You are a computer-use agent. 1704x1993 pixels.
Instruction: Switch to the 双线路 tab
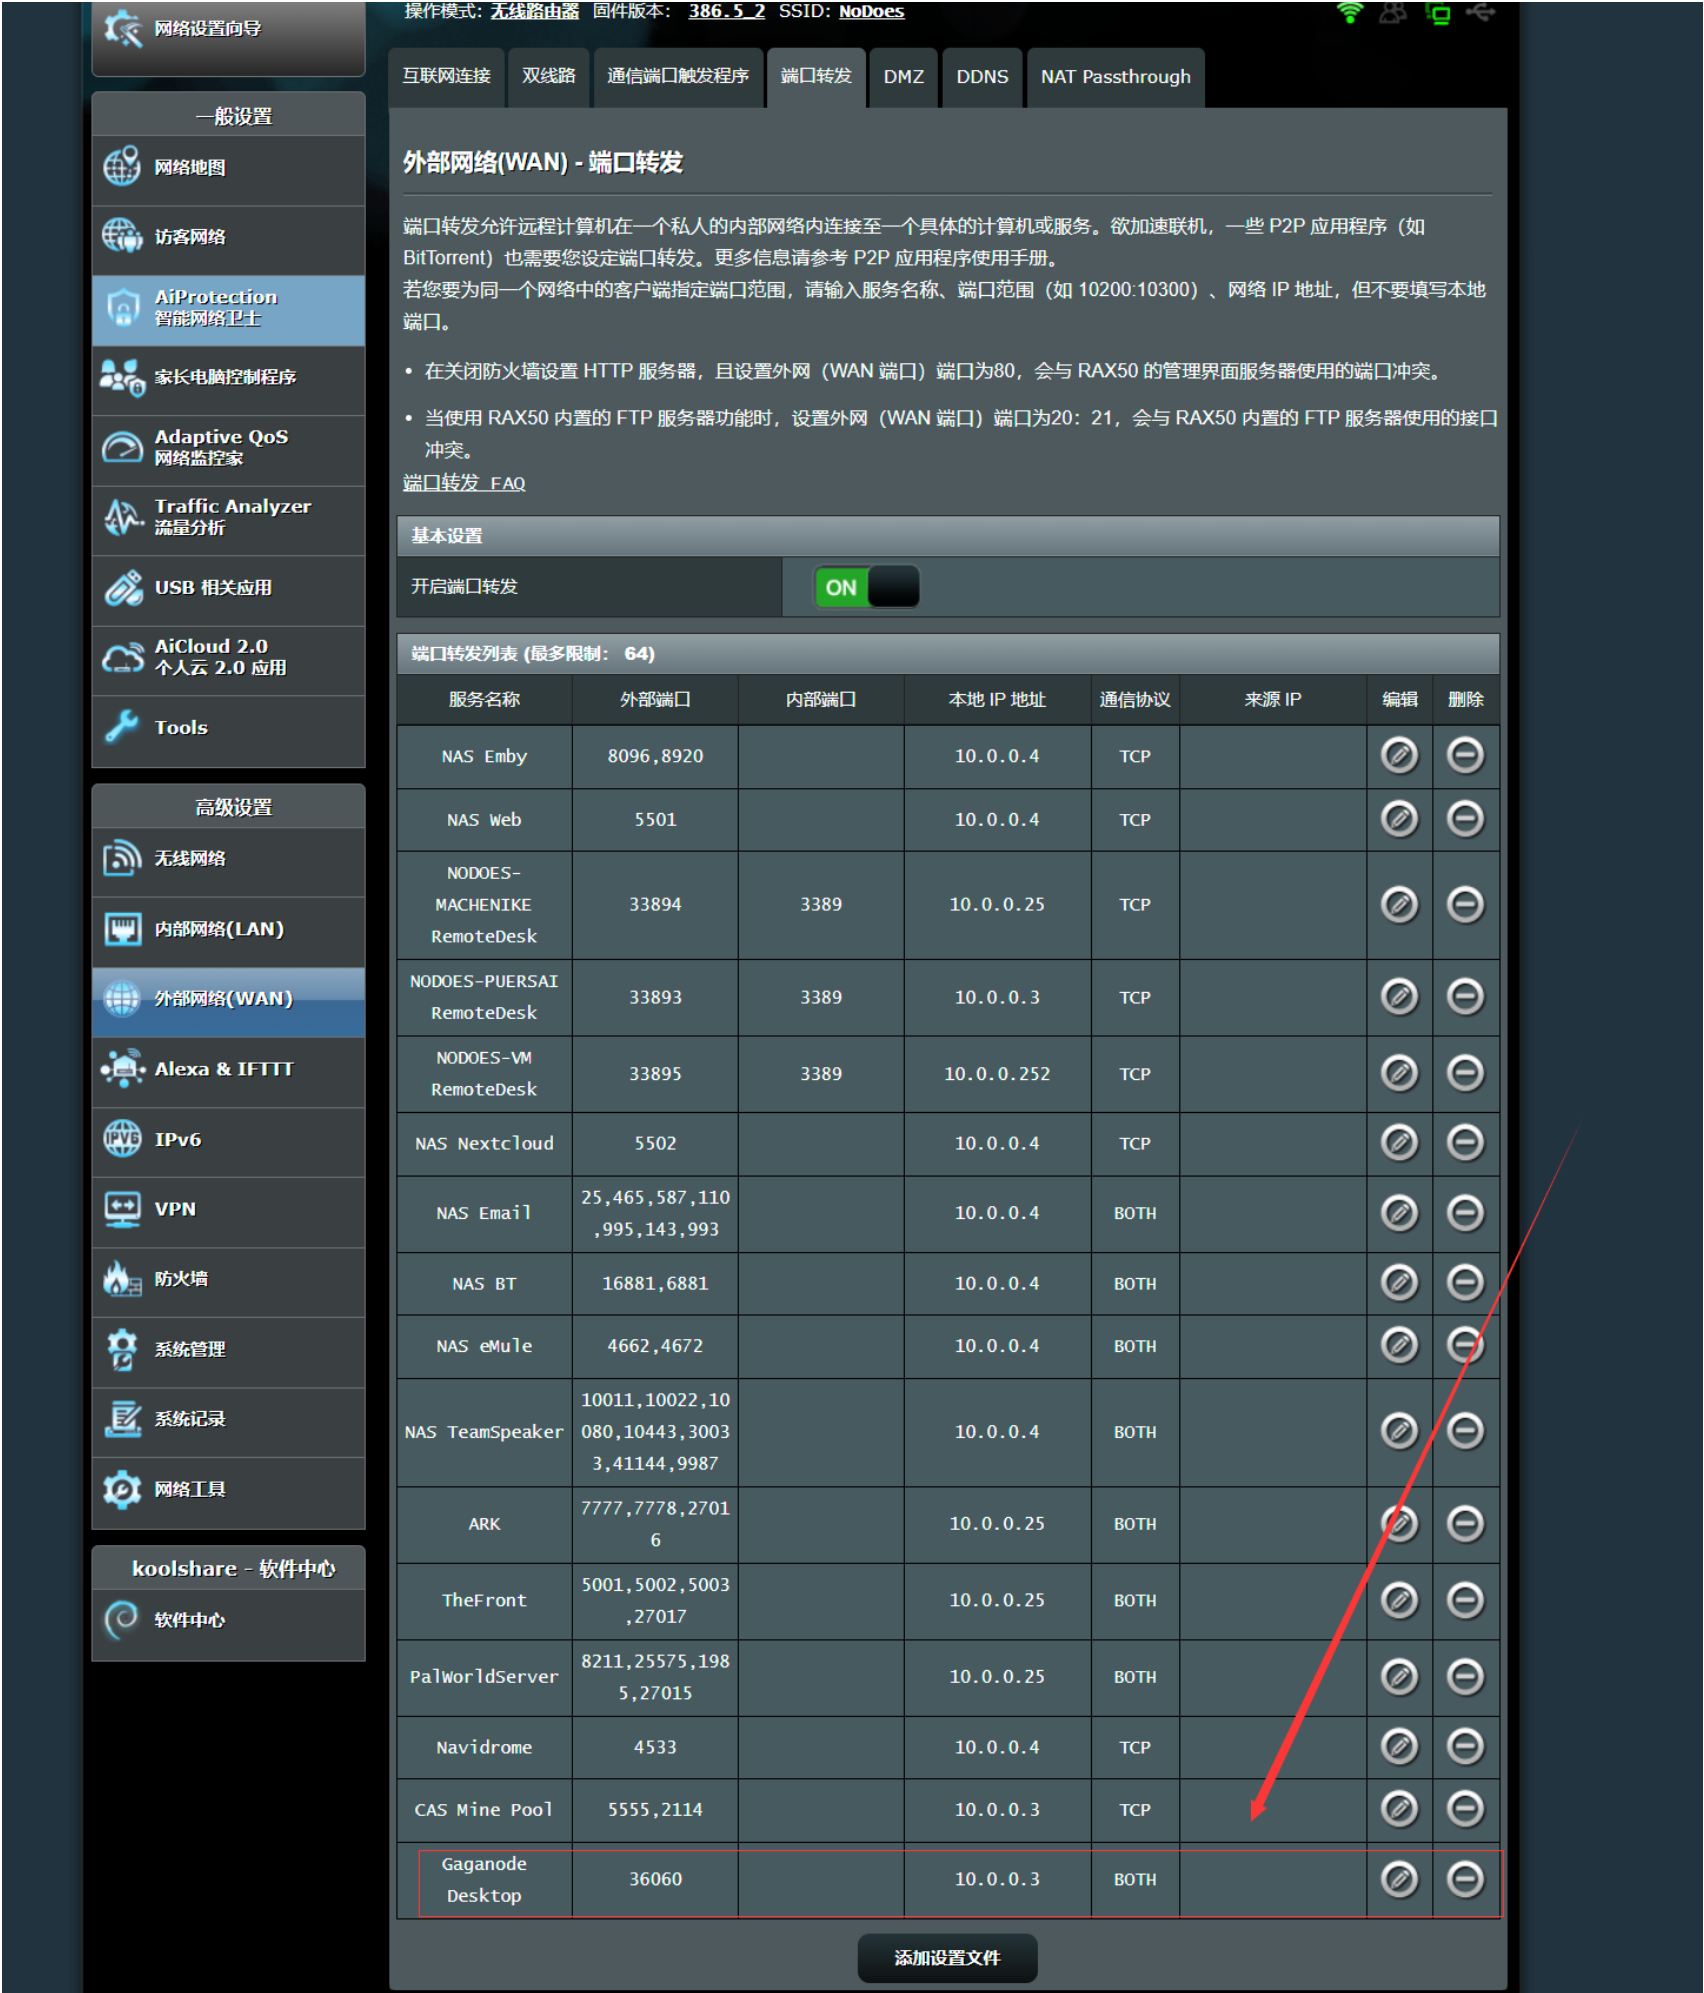tap(549, 76)
